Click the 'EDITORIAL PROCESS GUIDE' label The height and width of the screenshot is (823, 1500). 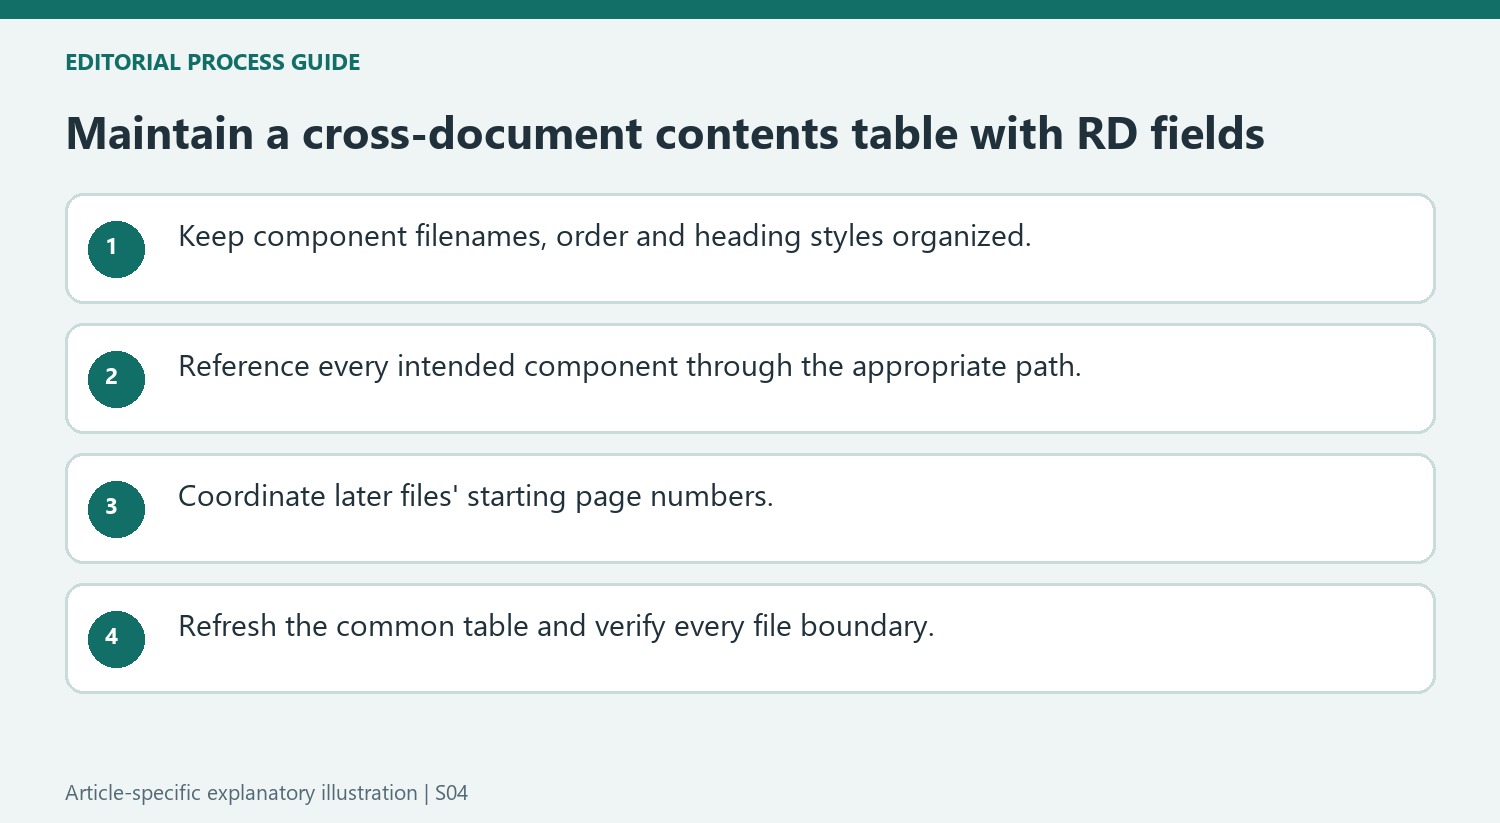point(213,62)
